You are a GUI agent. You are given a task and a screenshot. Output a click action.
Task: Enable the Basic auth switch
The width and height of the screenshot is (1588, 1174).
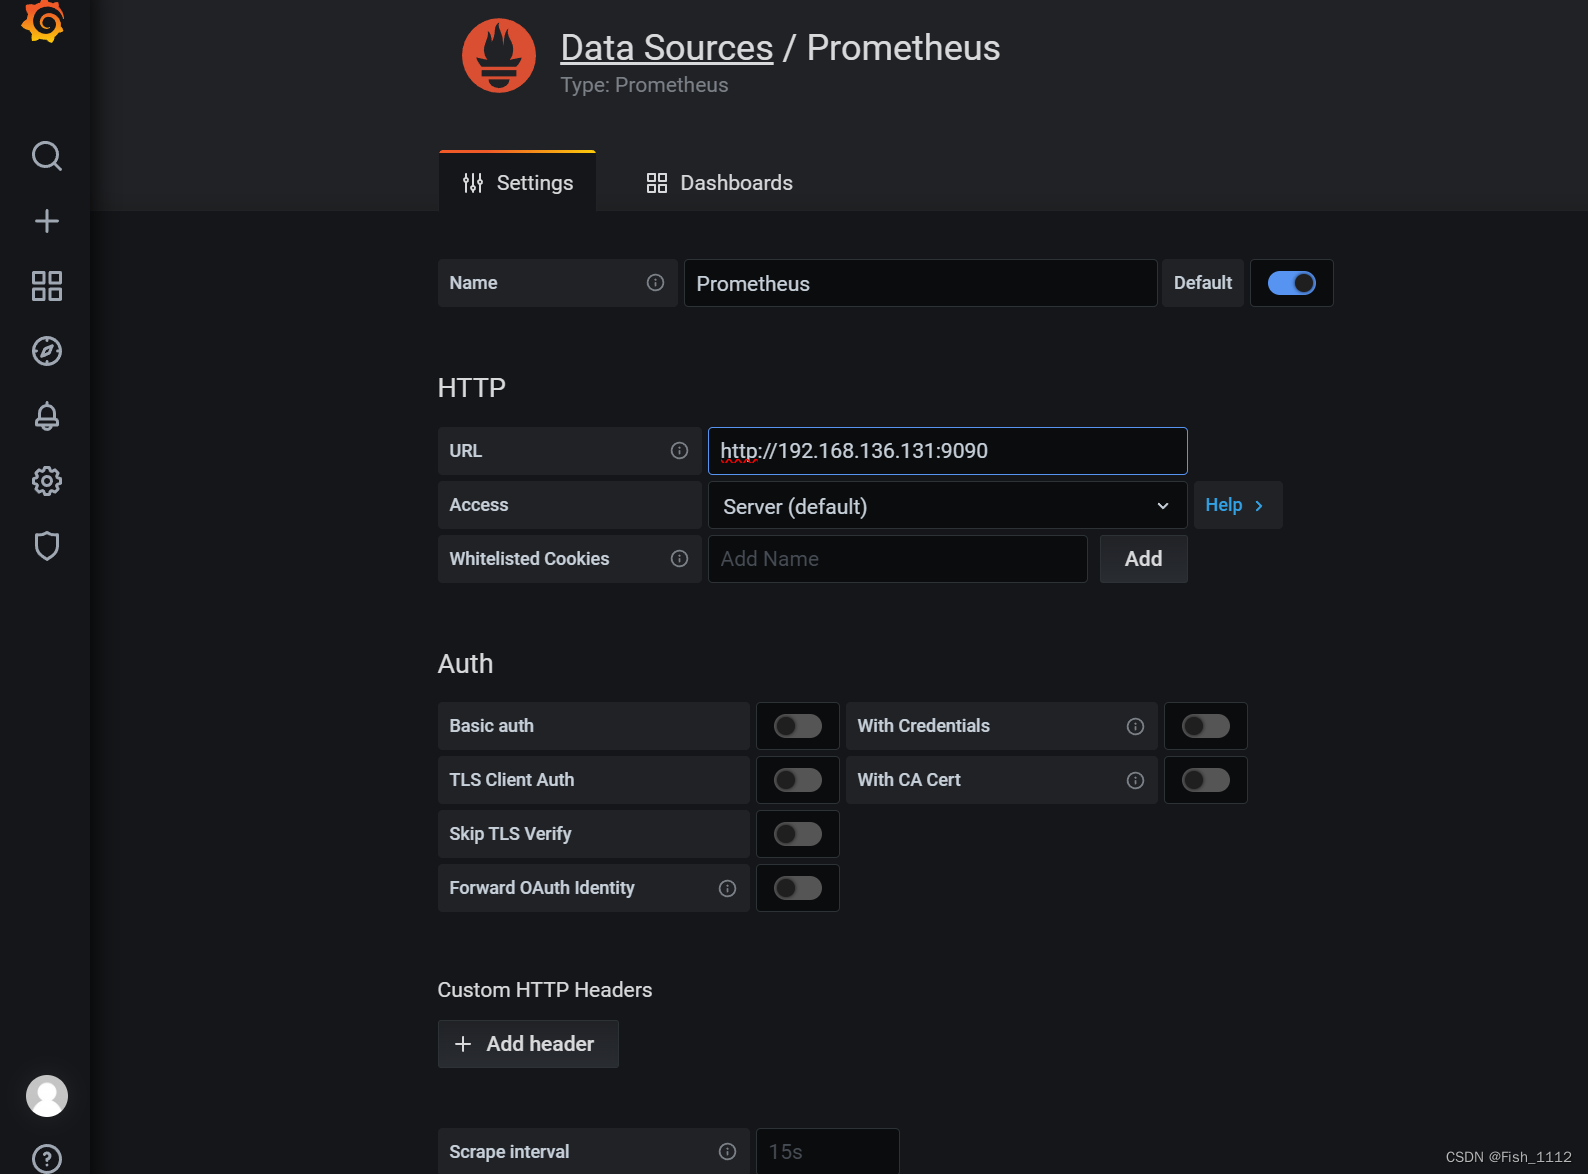(798, 726)
